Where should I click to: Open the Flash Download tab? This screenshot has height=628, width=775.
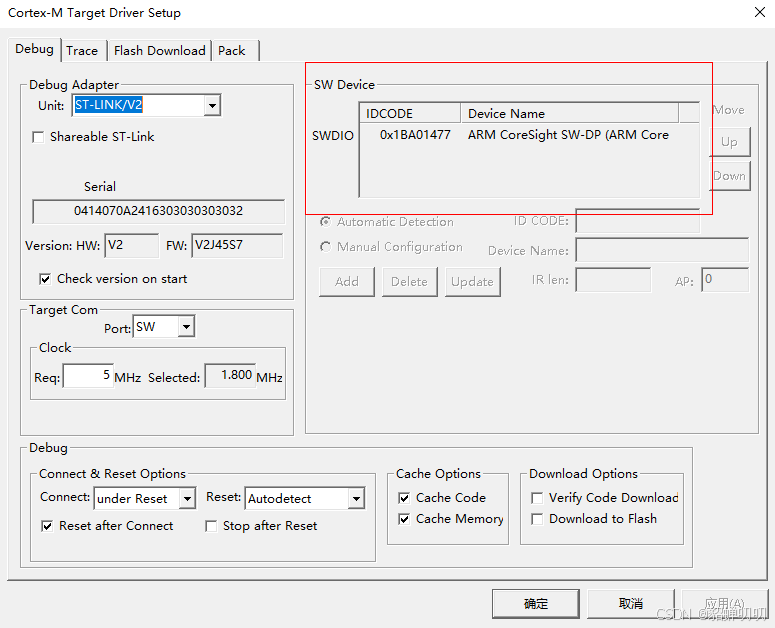click(160, 51)
